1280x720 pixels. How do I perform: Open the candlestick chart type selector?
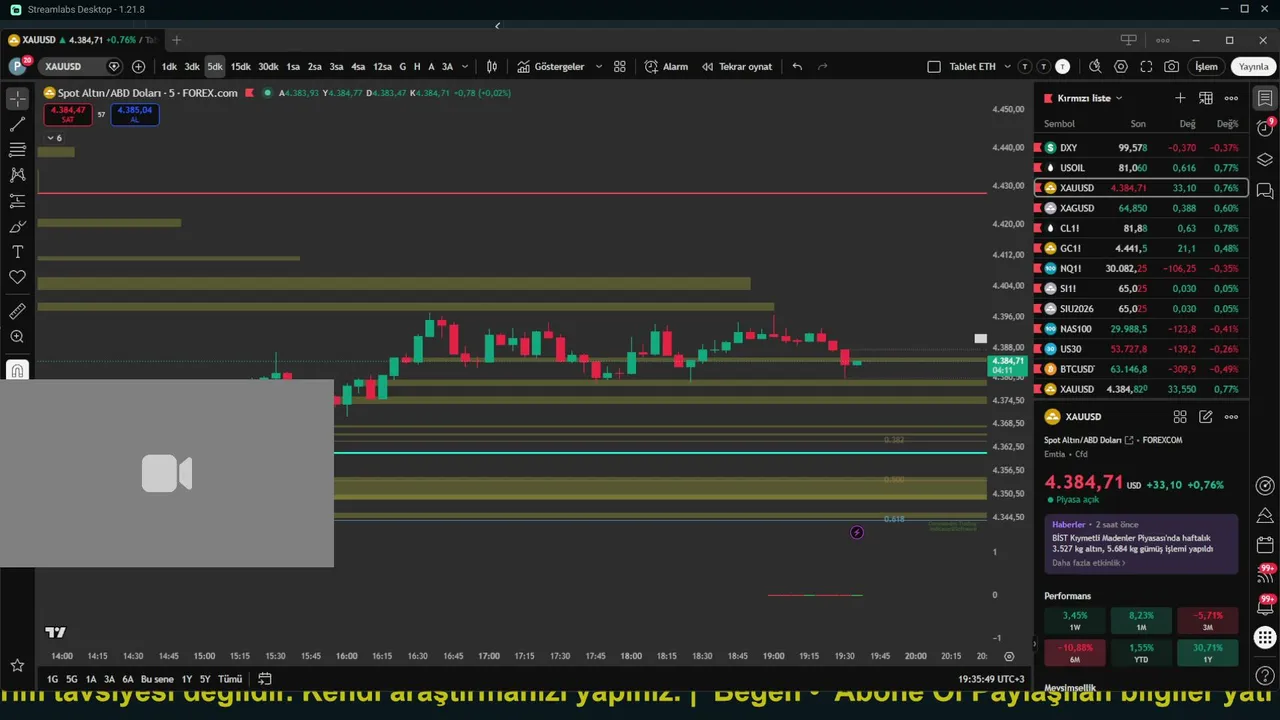tap(492, 67)
